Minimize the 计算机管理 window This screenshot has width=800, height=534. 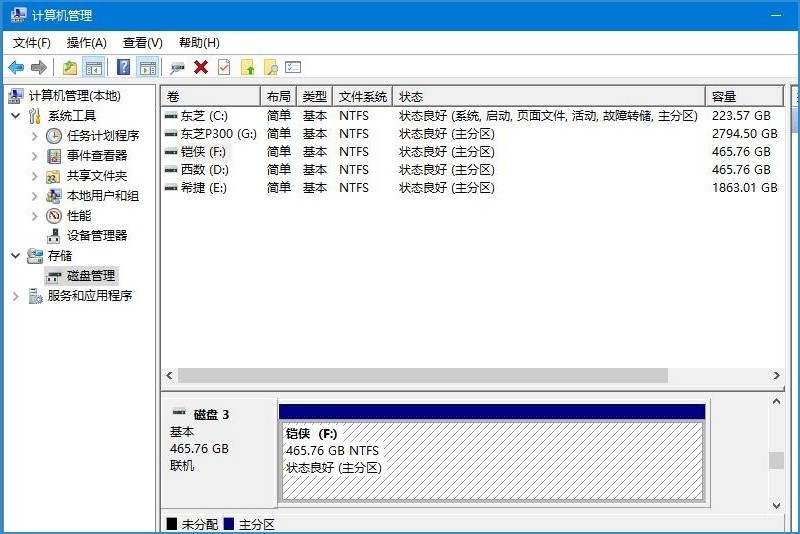coord(776,15)
